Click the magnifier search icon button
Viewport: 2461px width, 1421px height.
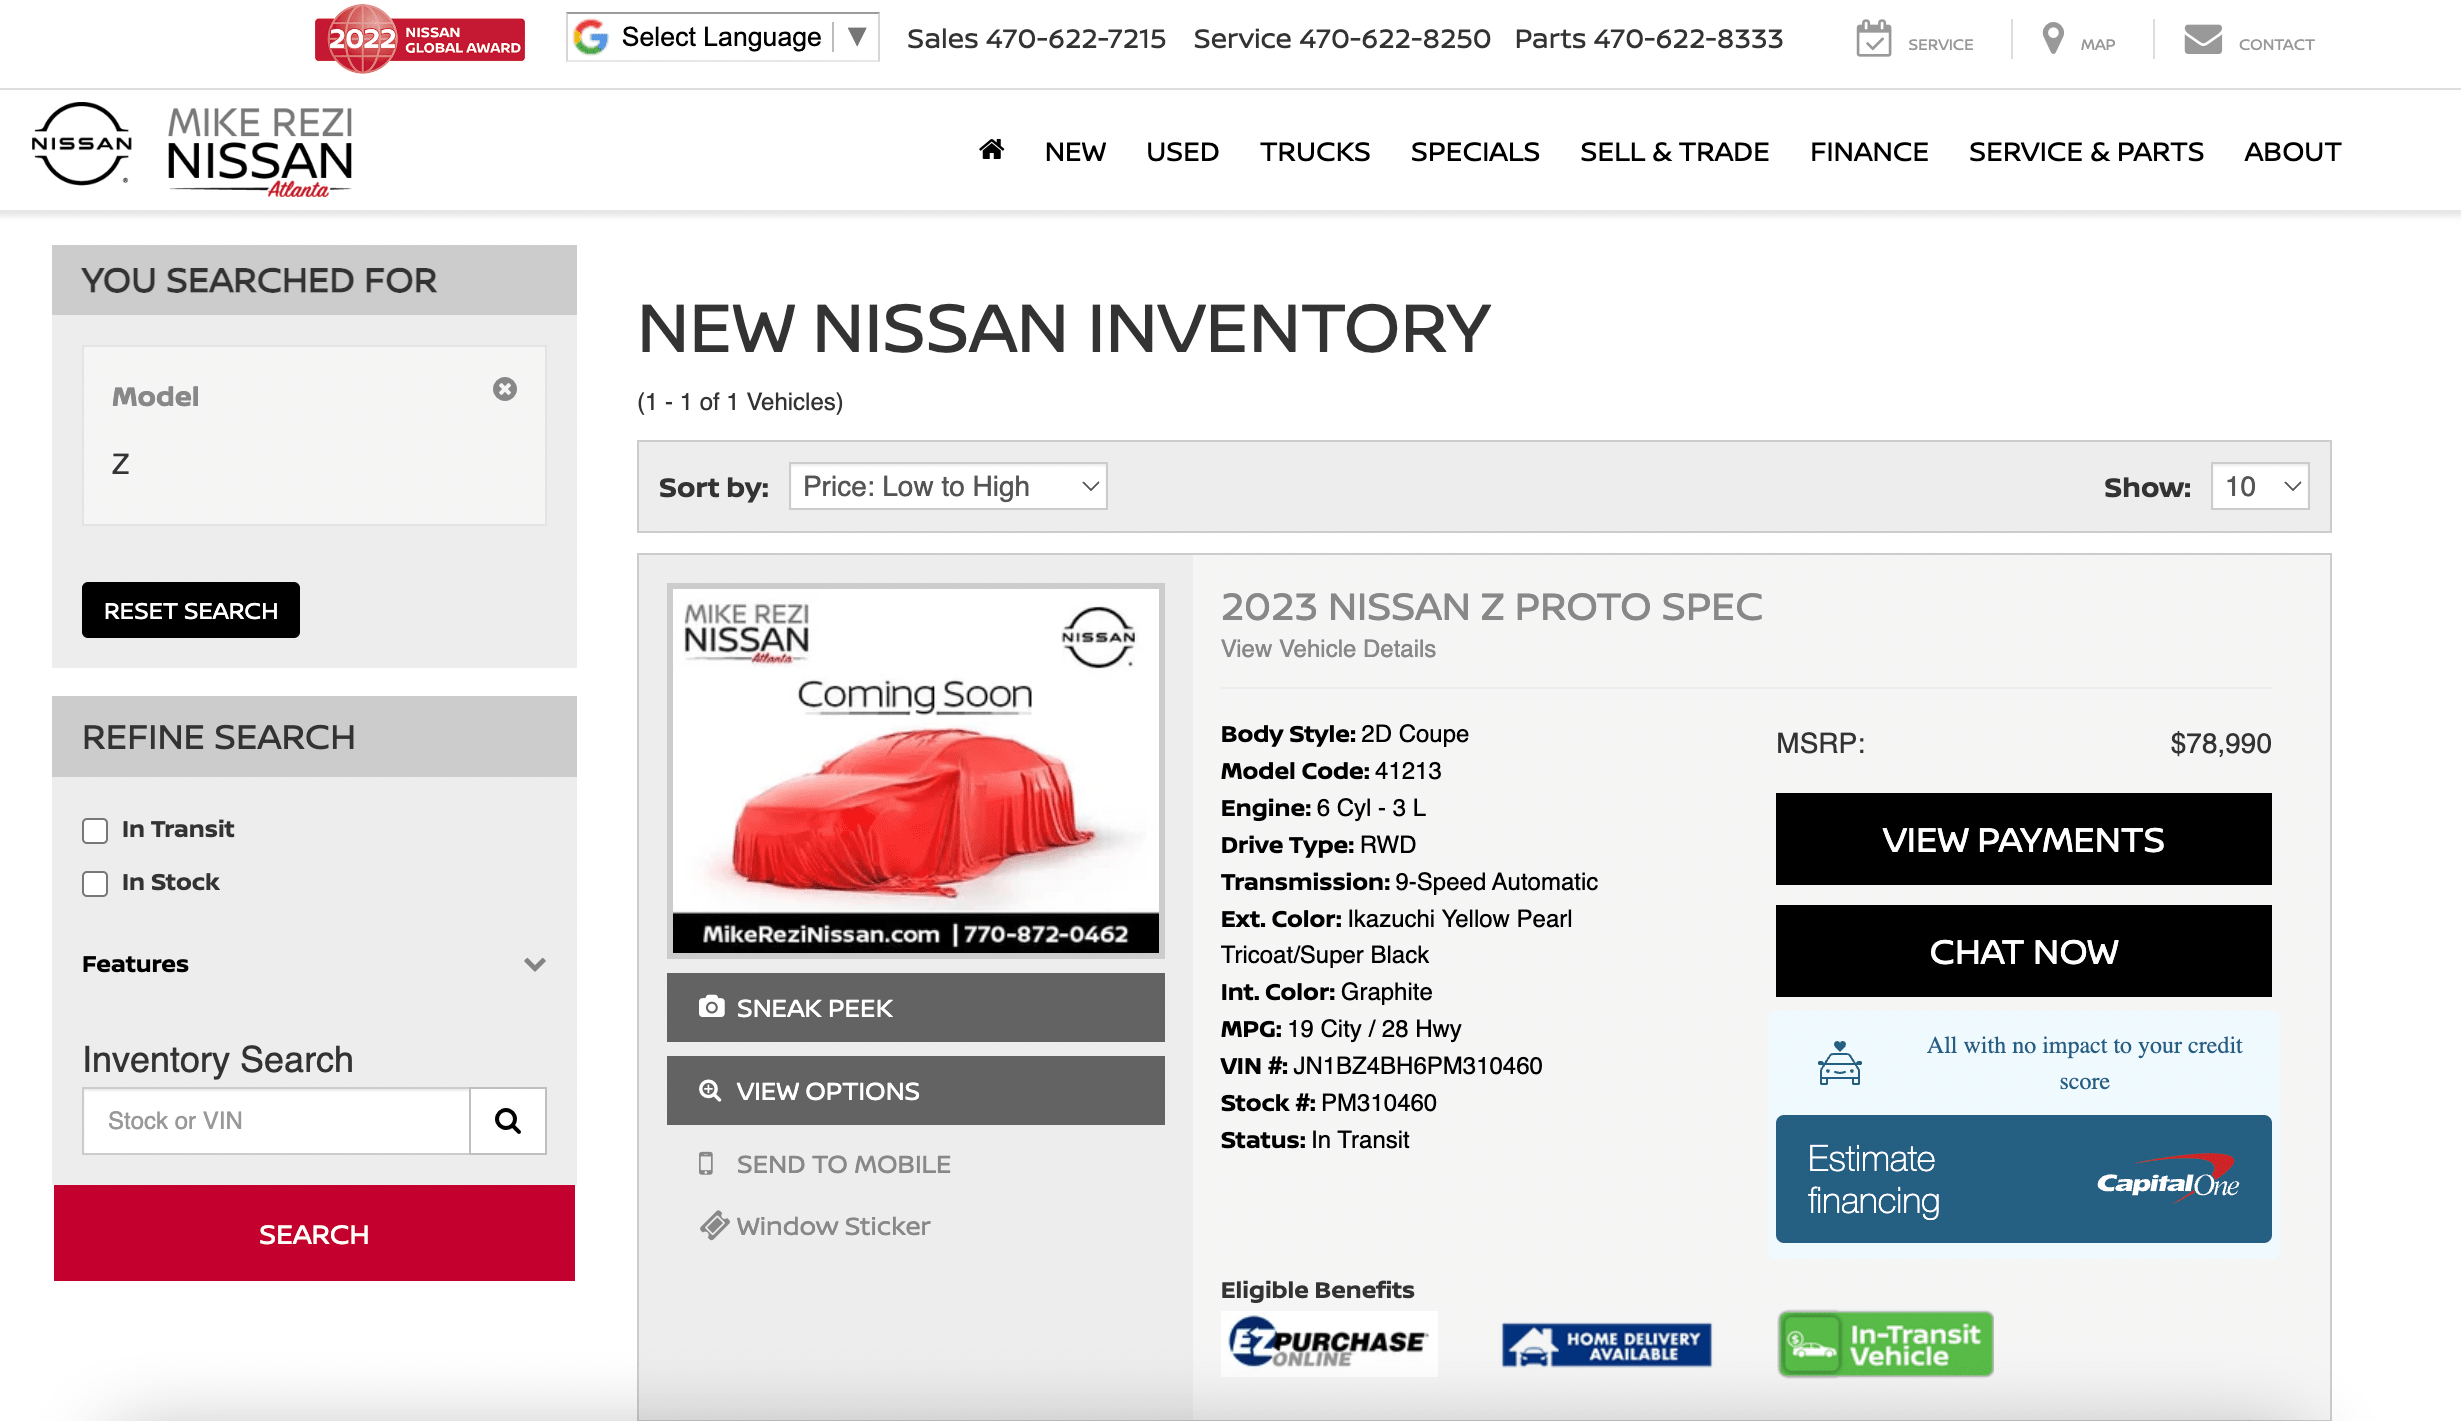coord(508,1121)
